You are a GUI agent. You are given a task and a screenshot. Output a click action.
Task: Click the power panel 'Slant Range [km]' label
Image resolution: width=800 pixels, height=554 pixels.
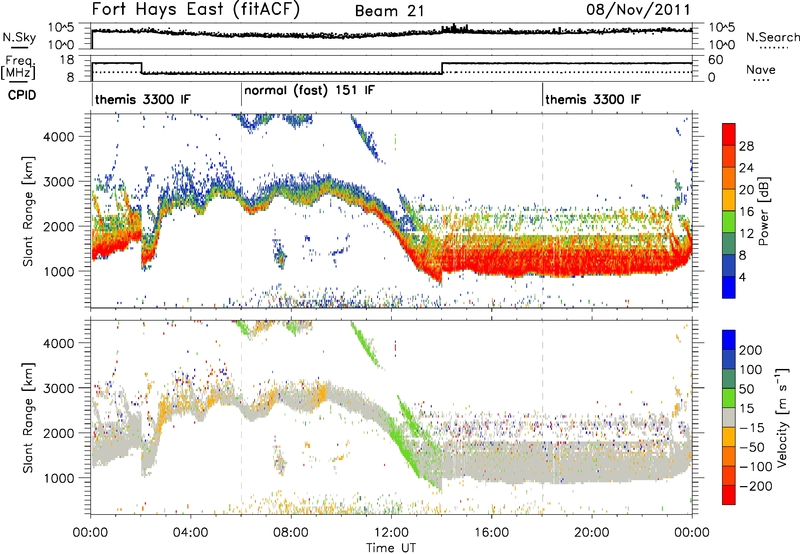click(28, 211)
